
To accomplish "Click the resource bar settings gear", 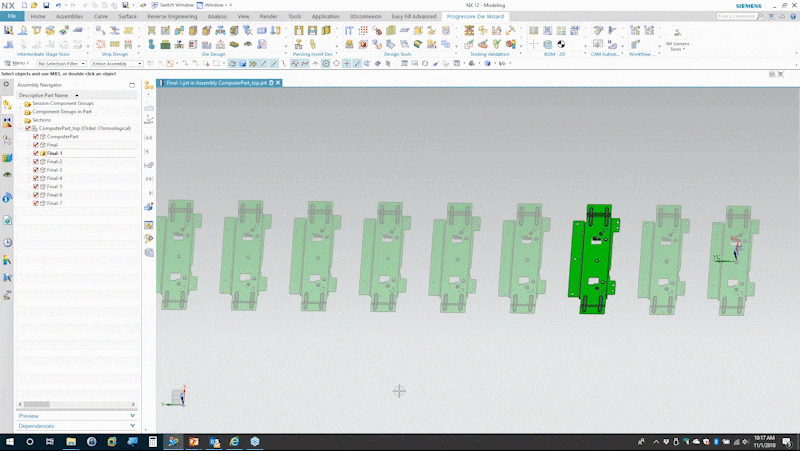I will coord(6,85).
